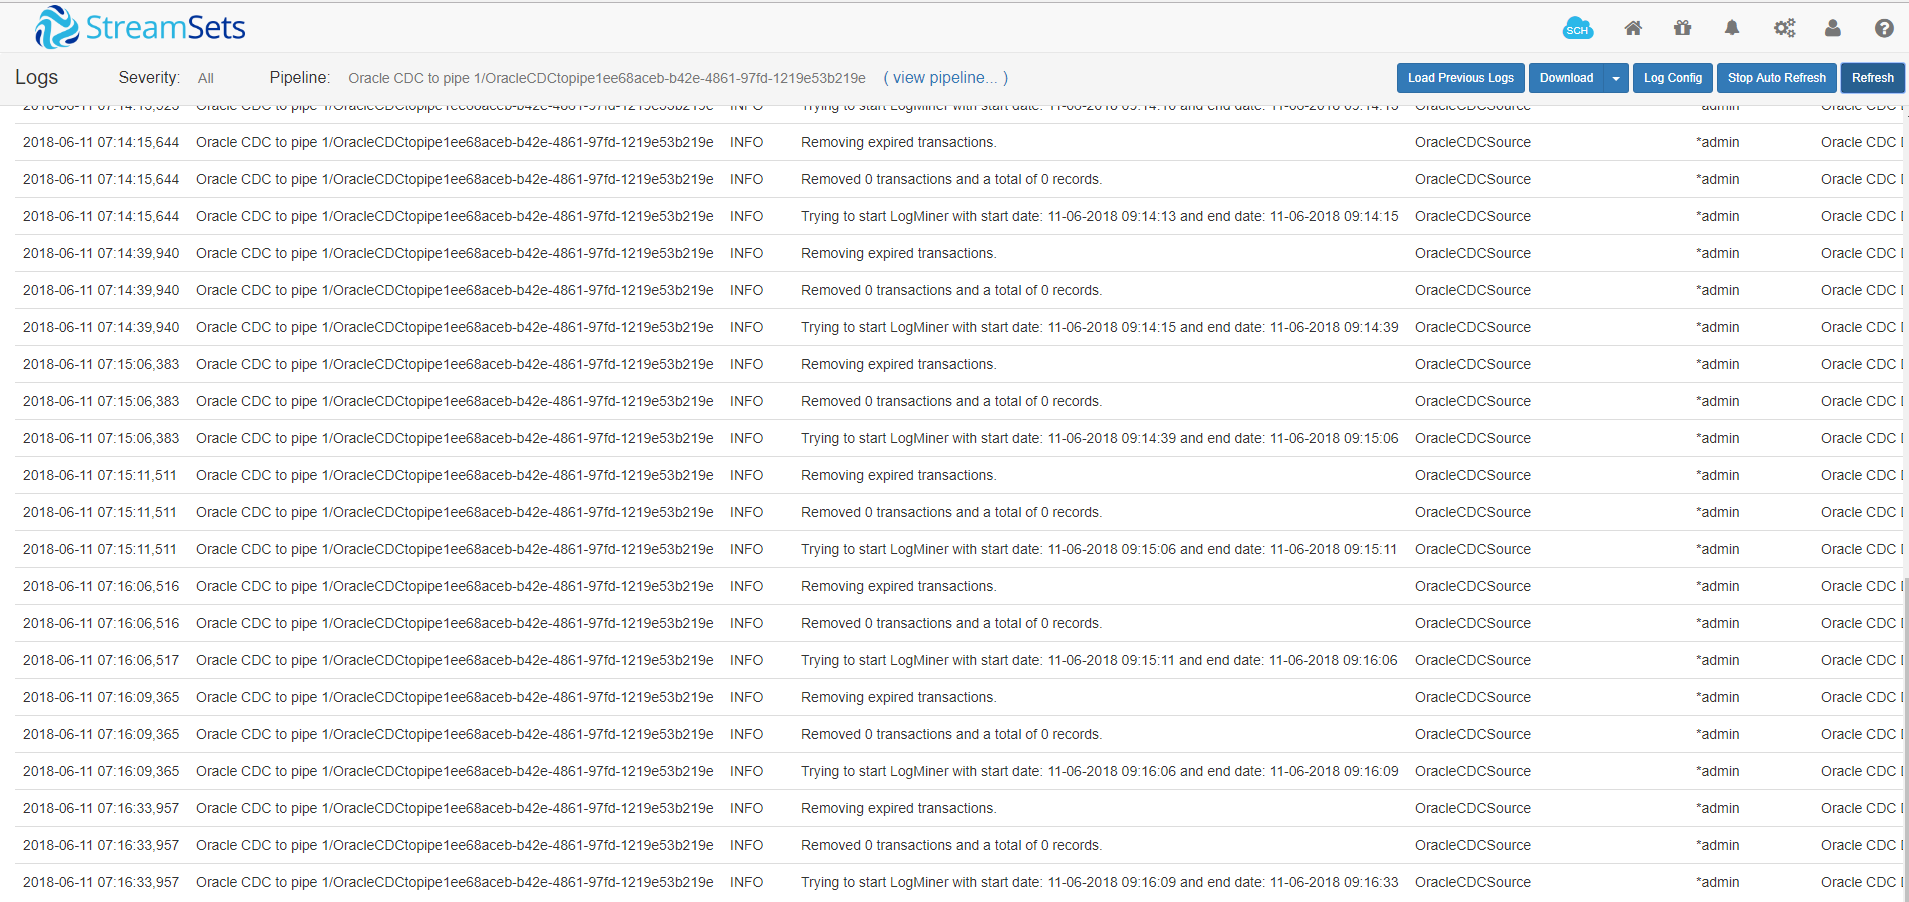Open the StreamSets Control Hub cloud icon

point(1578,29)
